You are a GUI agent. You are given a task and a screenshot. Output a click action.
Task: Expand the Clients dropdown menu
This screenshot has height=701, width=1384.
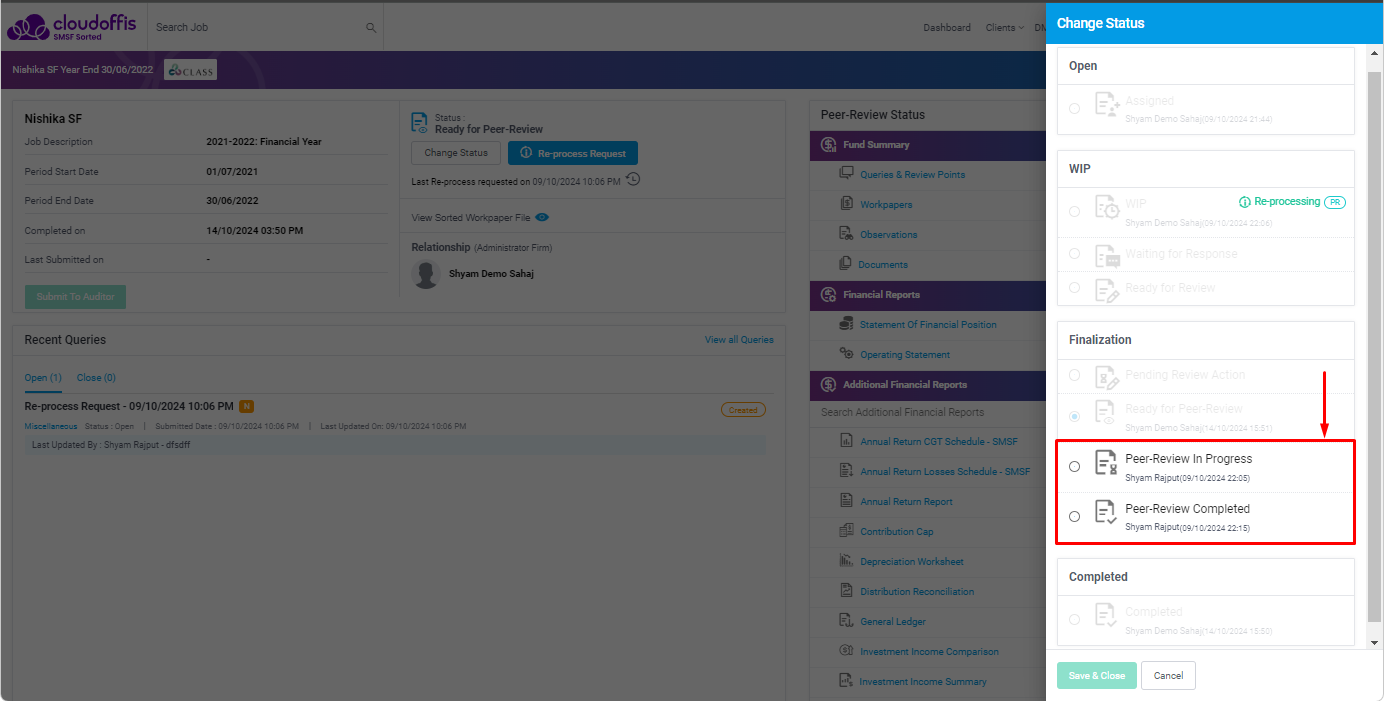pyautogui.click(x=1004, y=28)
